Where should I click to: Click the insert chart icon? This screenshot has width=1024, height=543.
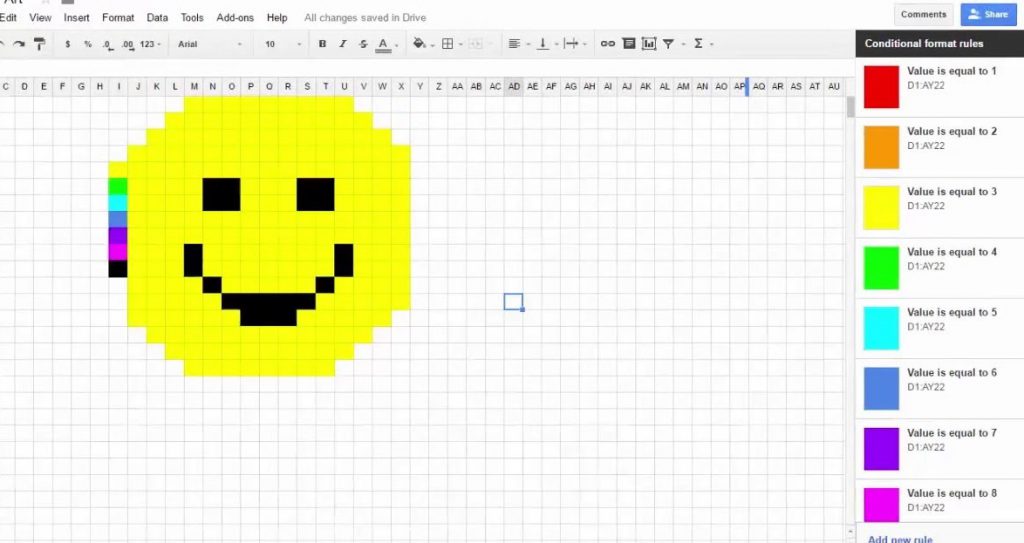tap(649, 44)
